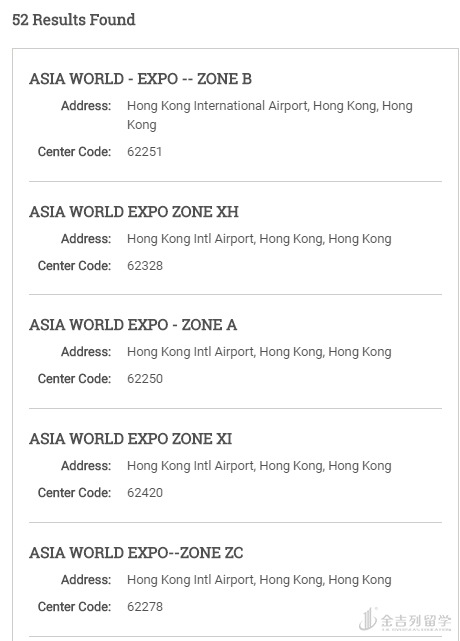Click Zone A's Hong Kong Intl Airport address
Viewport: 460px width, 641px height.
point(259,352)
